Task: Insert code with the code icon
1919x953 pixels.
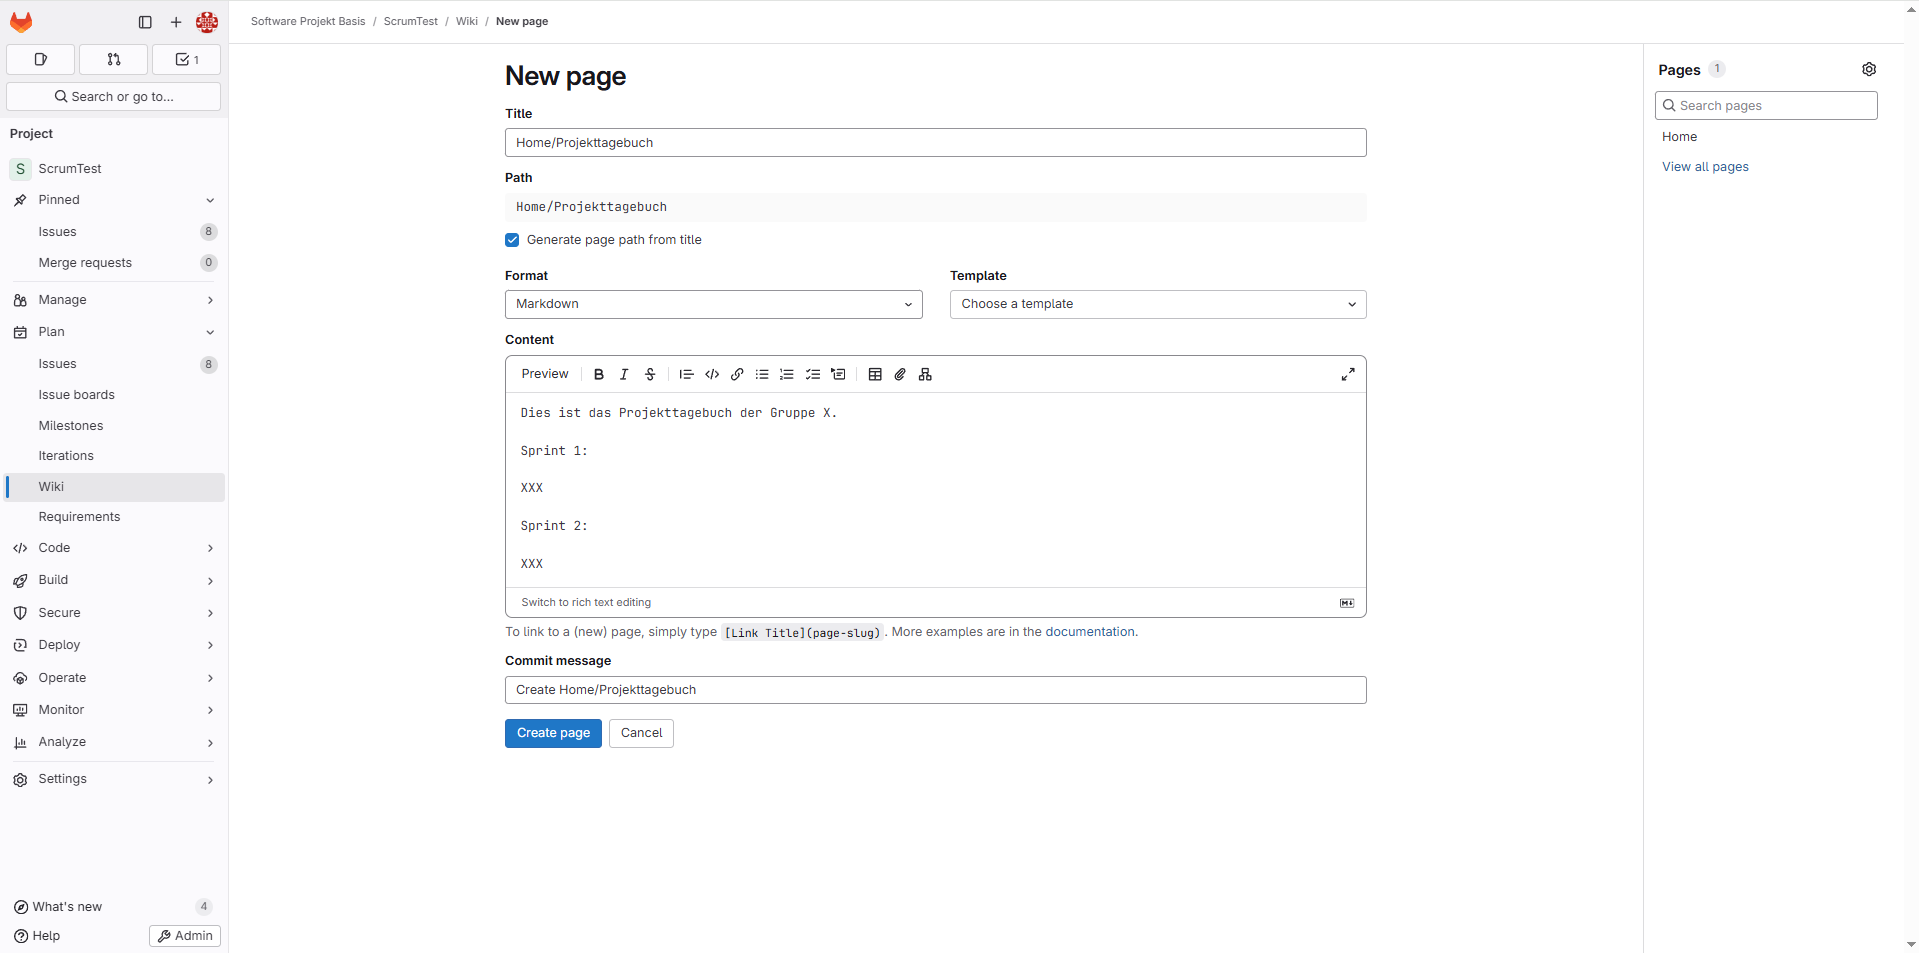Action: [712, 374]
